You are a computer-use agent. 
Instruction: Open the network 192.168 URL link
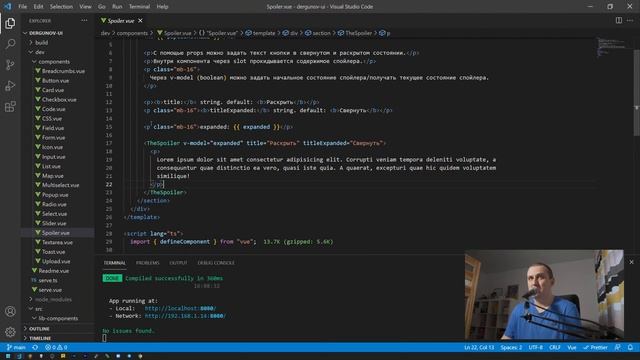185,316
